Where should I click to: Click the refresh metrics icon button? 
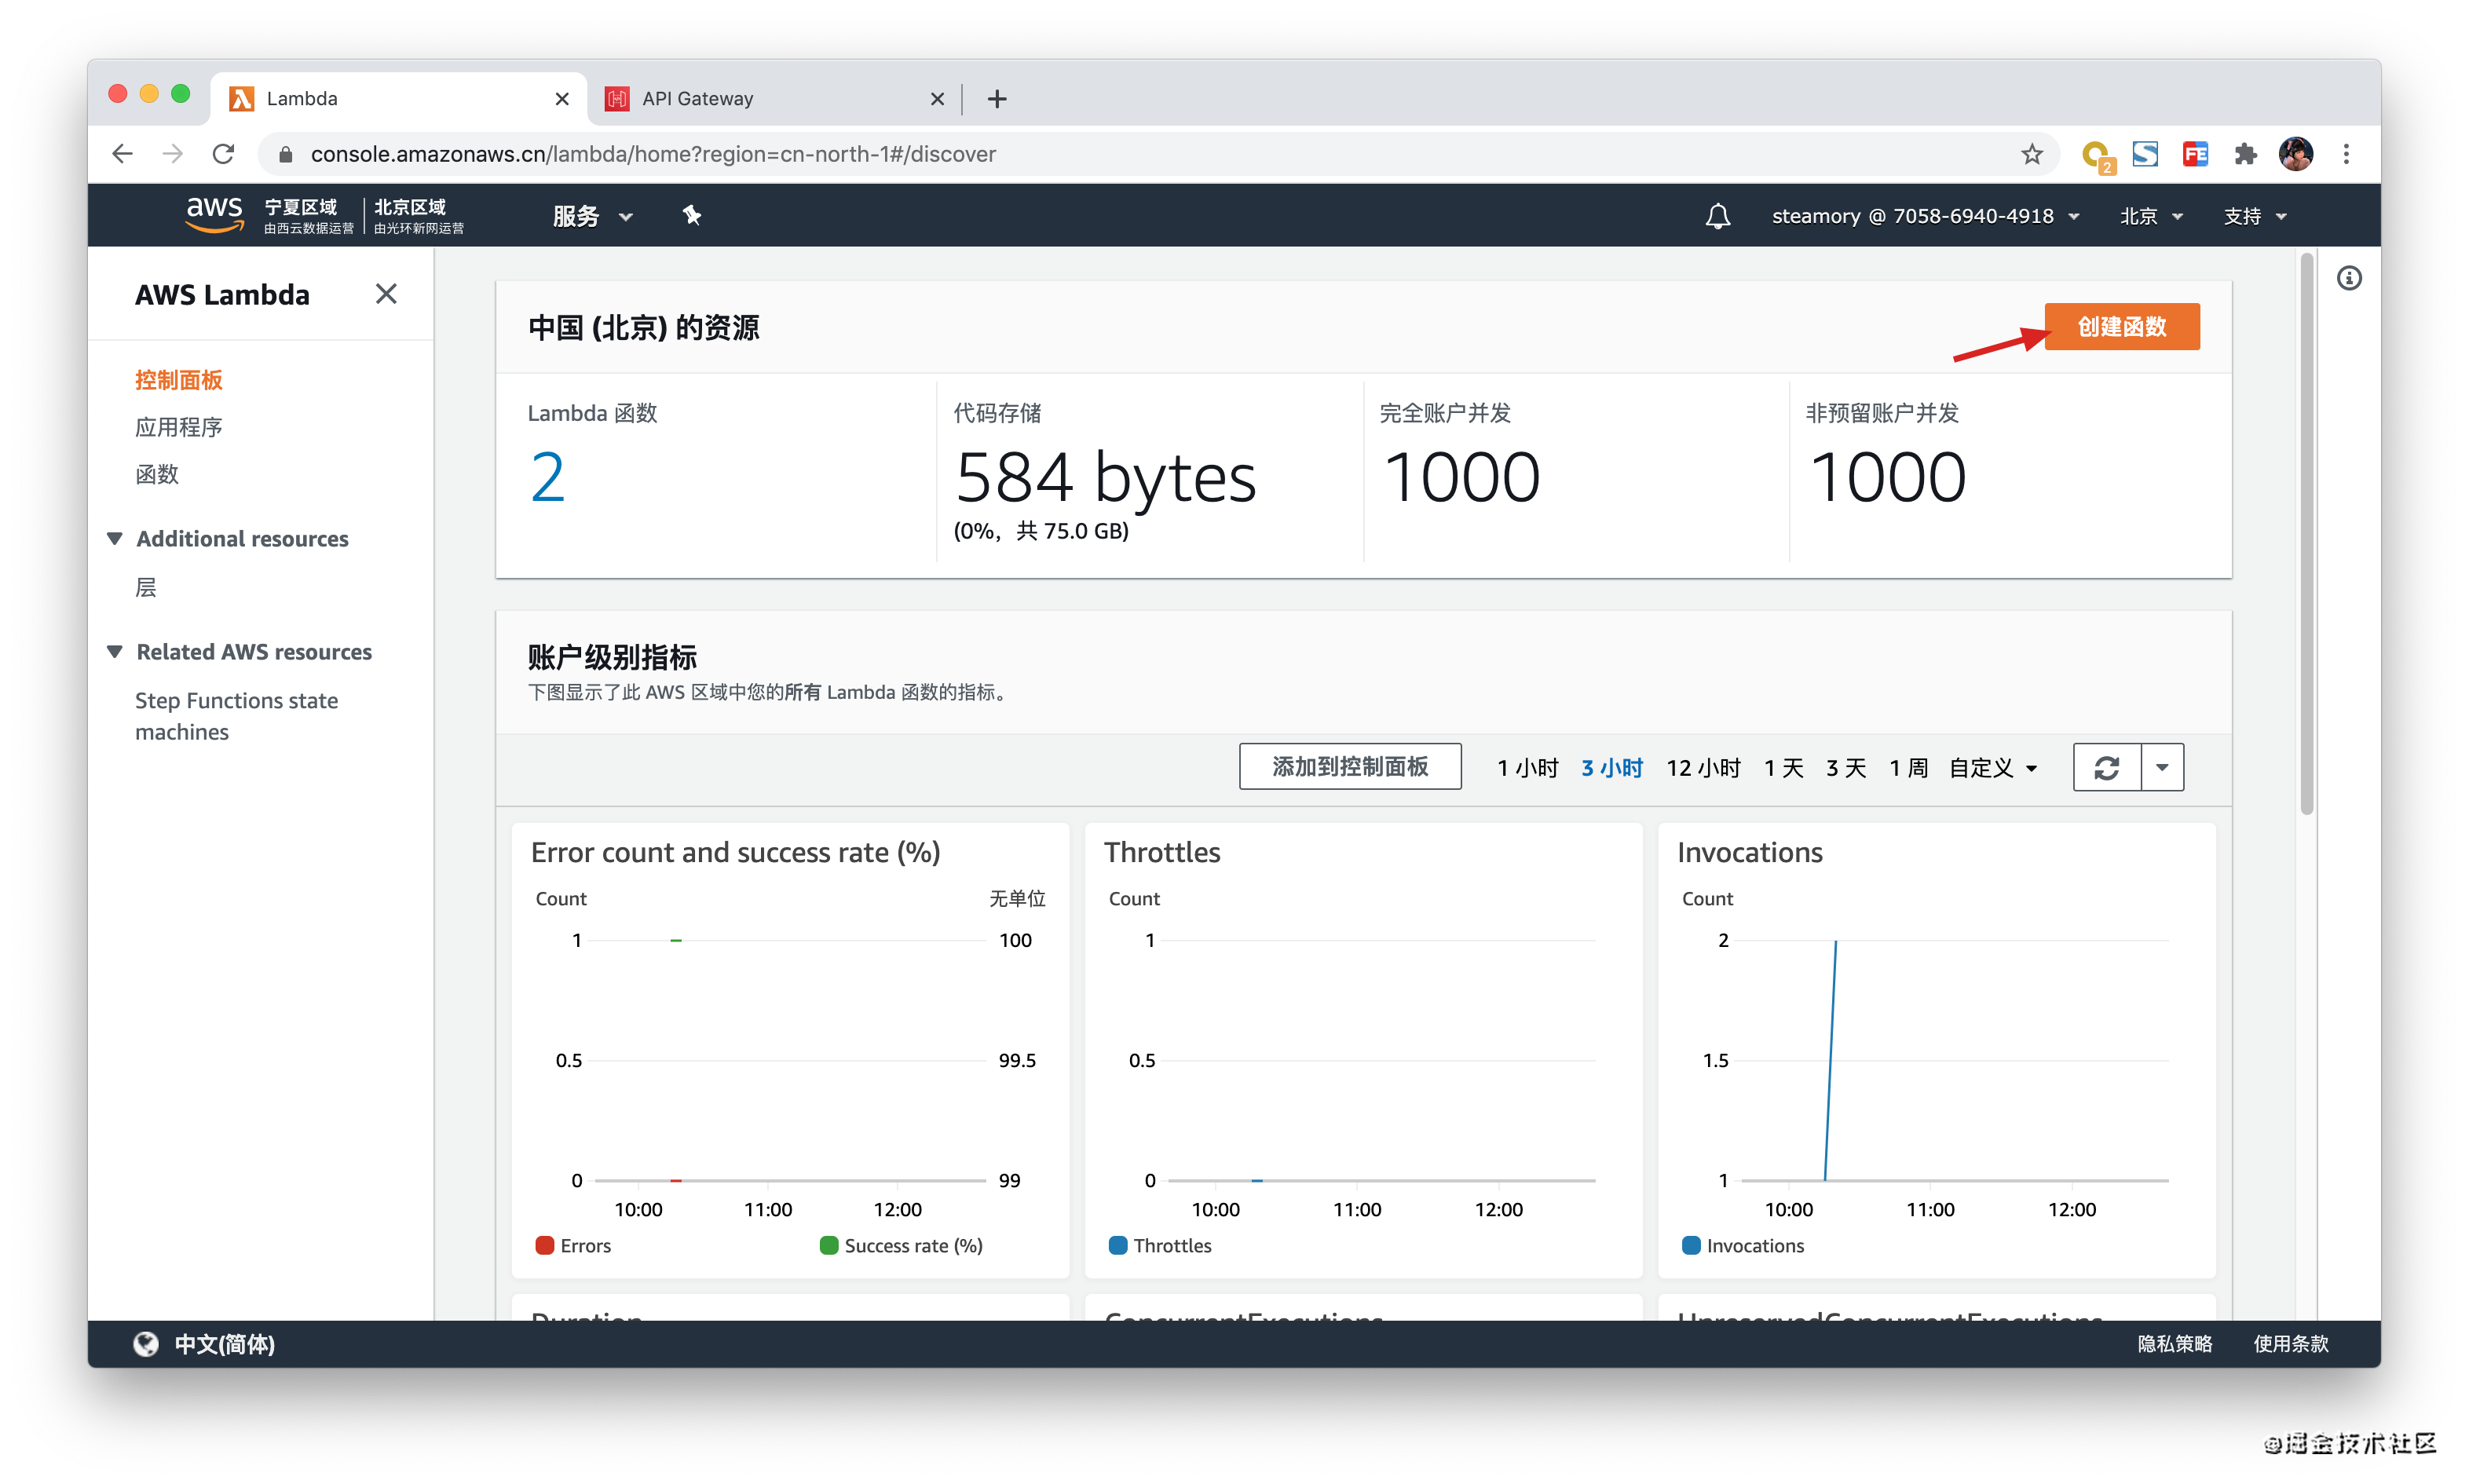click(x=2106, y=767)
